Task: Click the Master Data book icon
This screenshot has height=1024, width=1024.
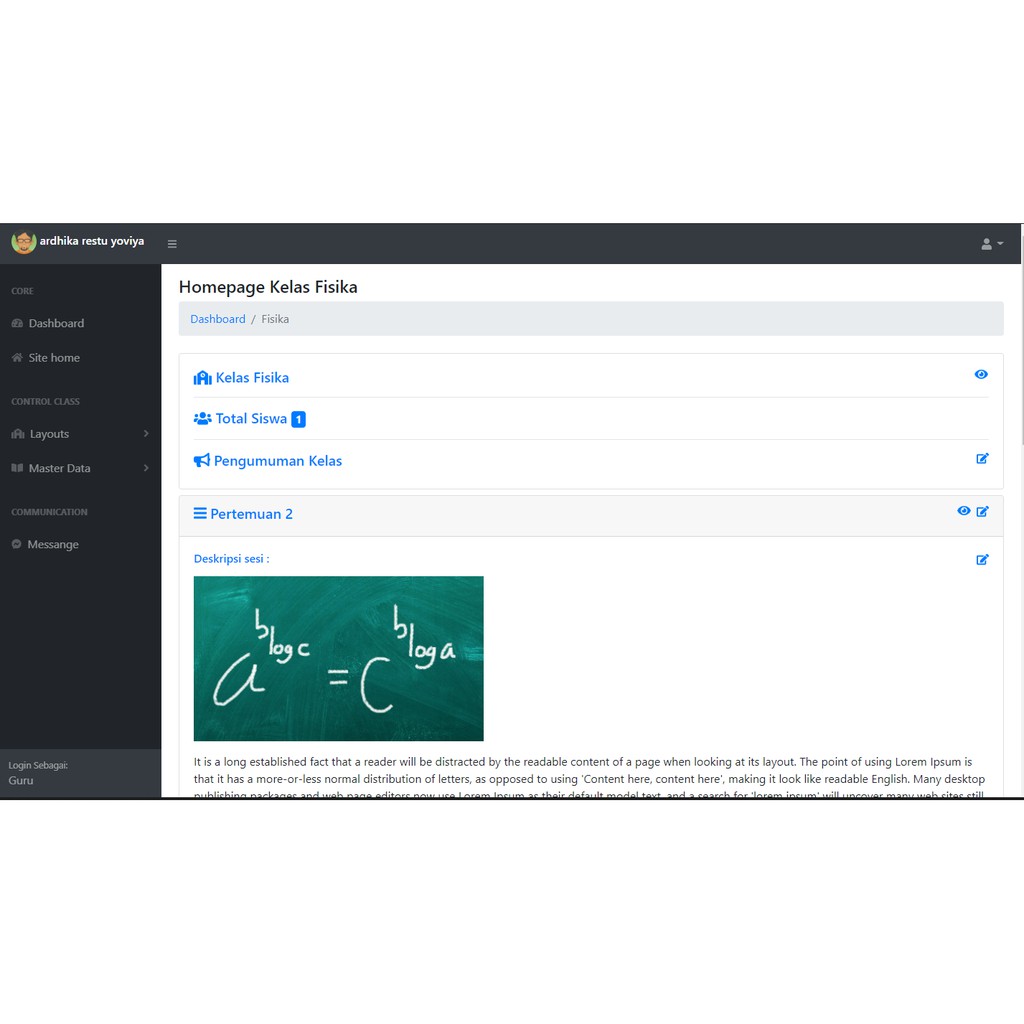Action: click(x=17, y=468)
